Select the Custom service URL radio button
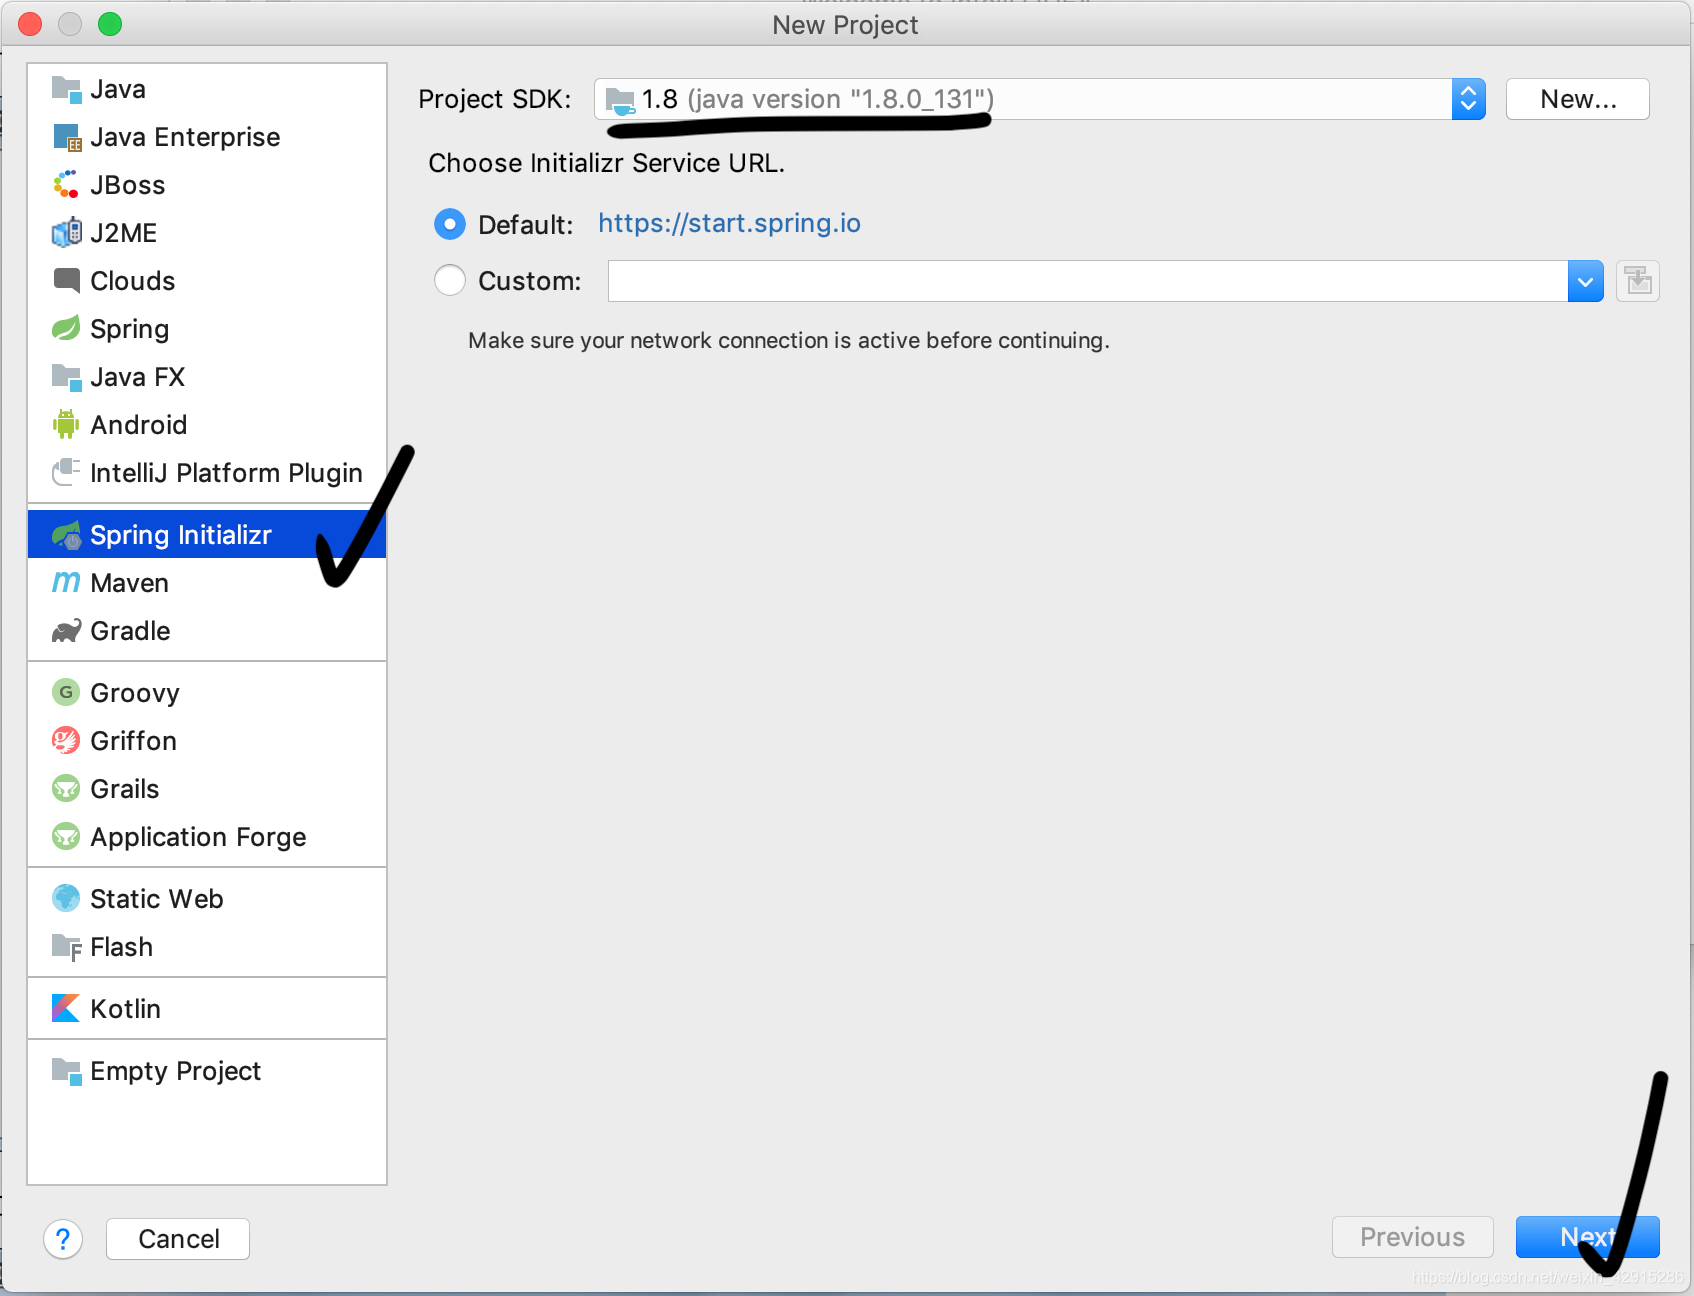Image resolution: width=1694 pixels, height=1296 pixels. pos(450,280)
